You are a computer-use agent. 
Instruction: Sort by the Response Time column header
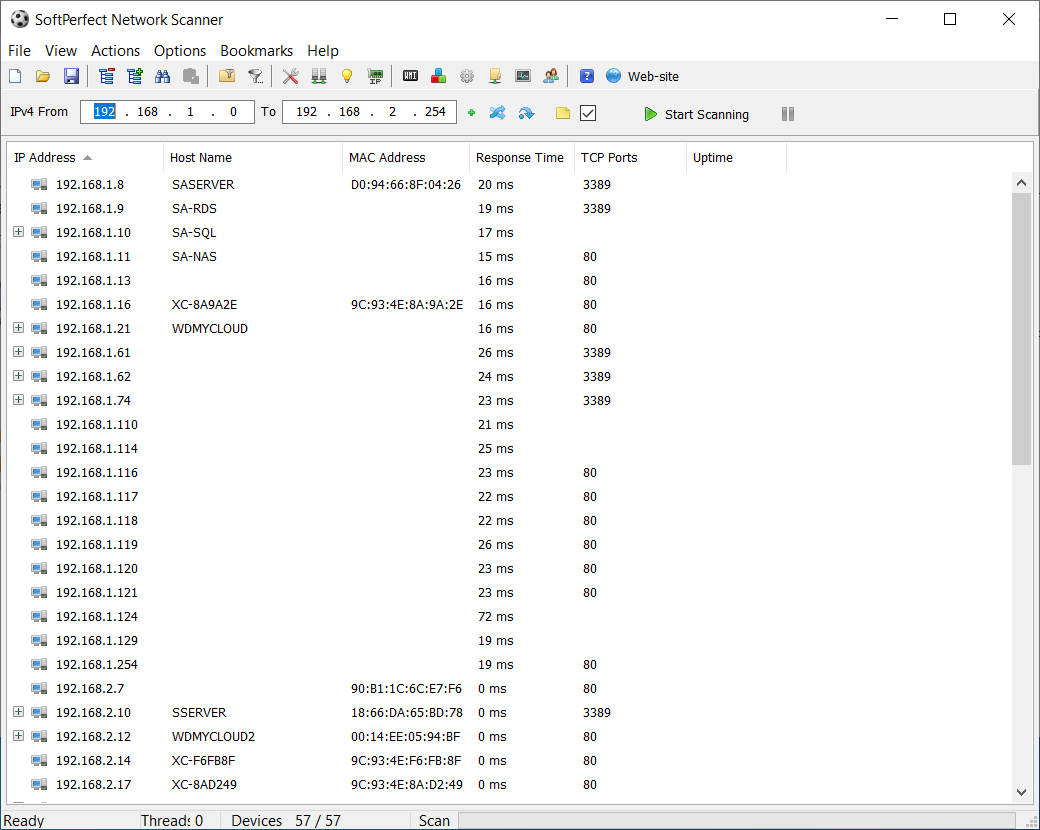519,158
